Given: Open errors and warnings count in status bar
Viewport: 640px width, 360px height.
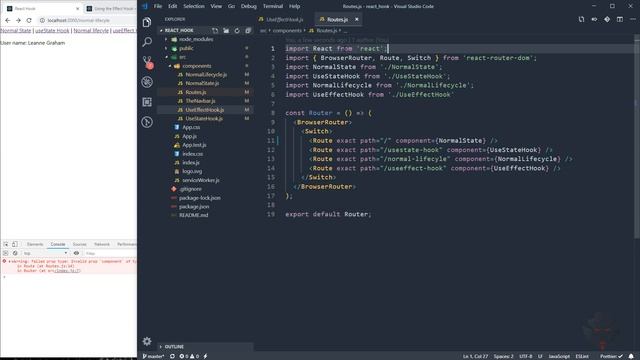Looking at the screenshot, I should [x=189, y=356].
